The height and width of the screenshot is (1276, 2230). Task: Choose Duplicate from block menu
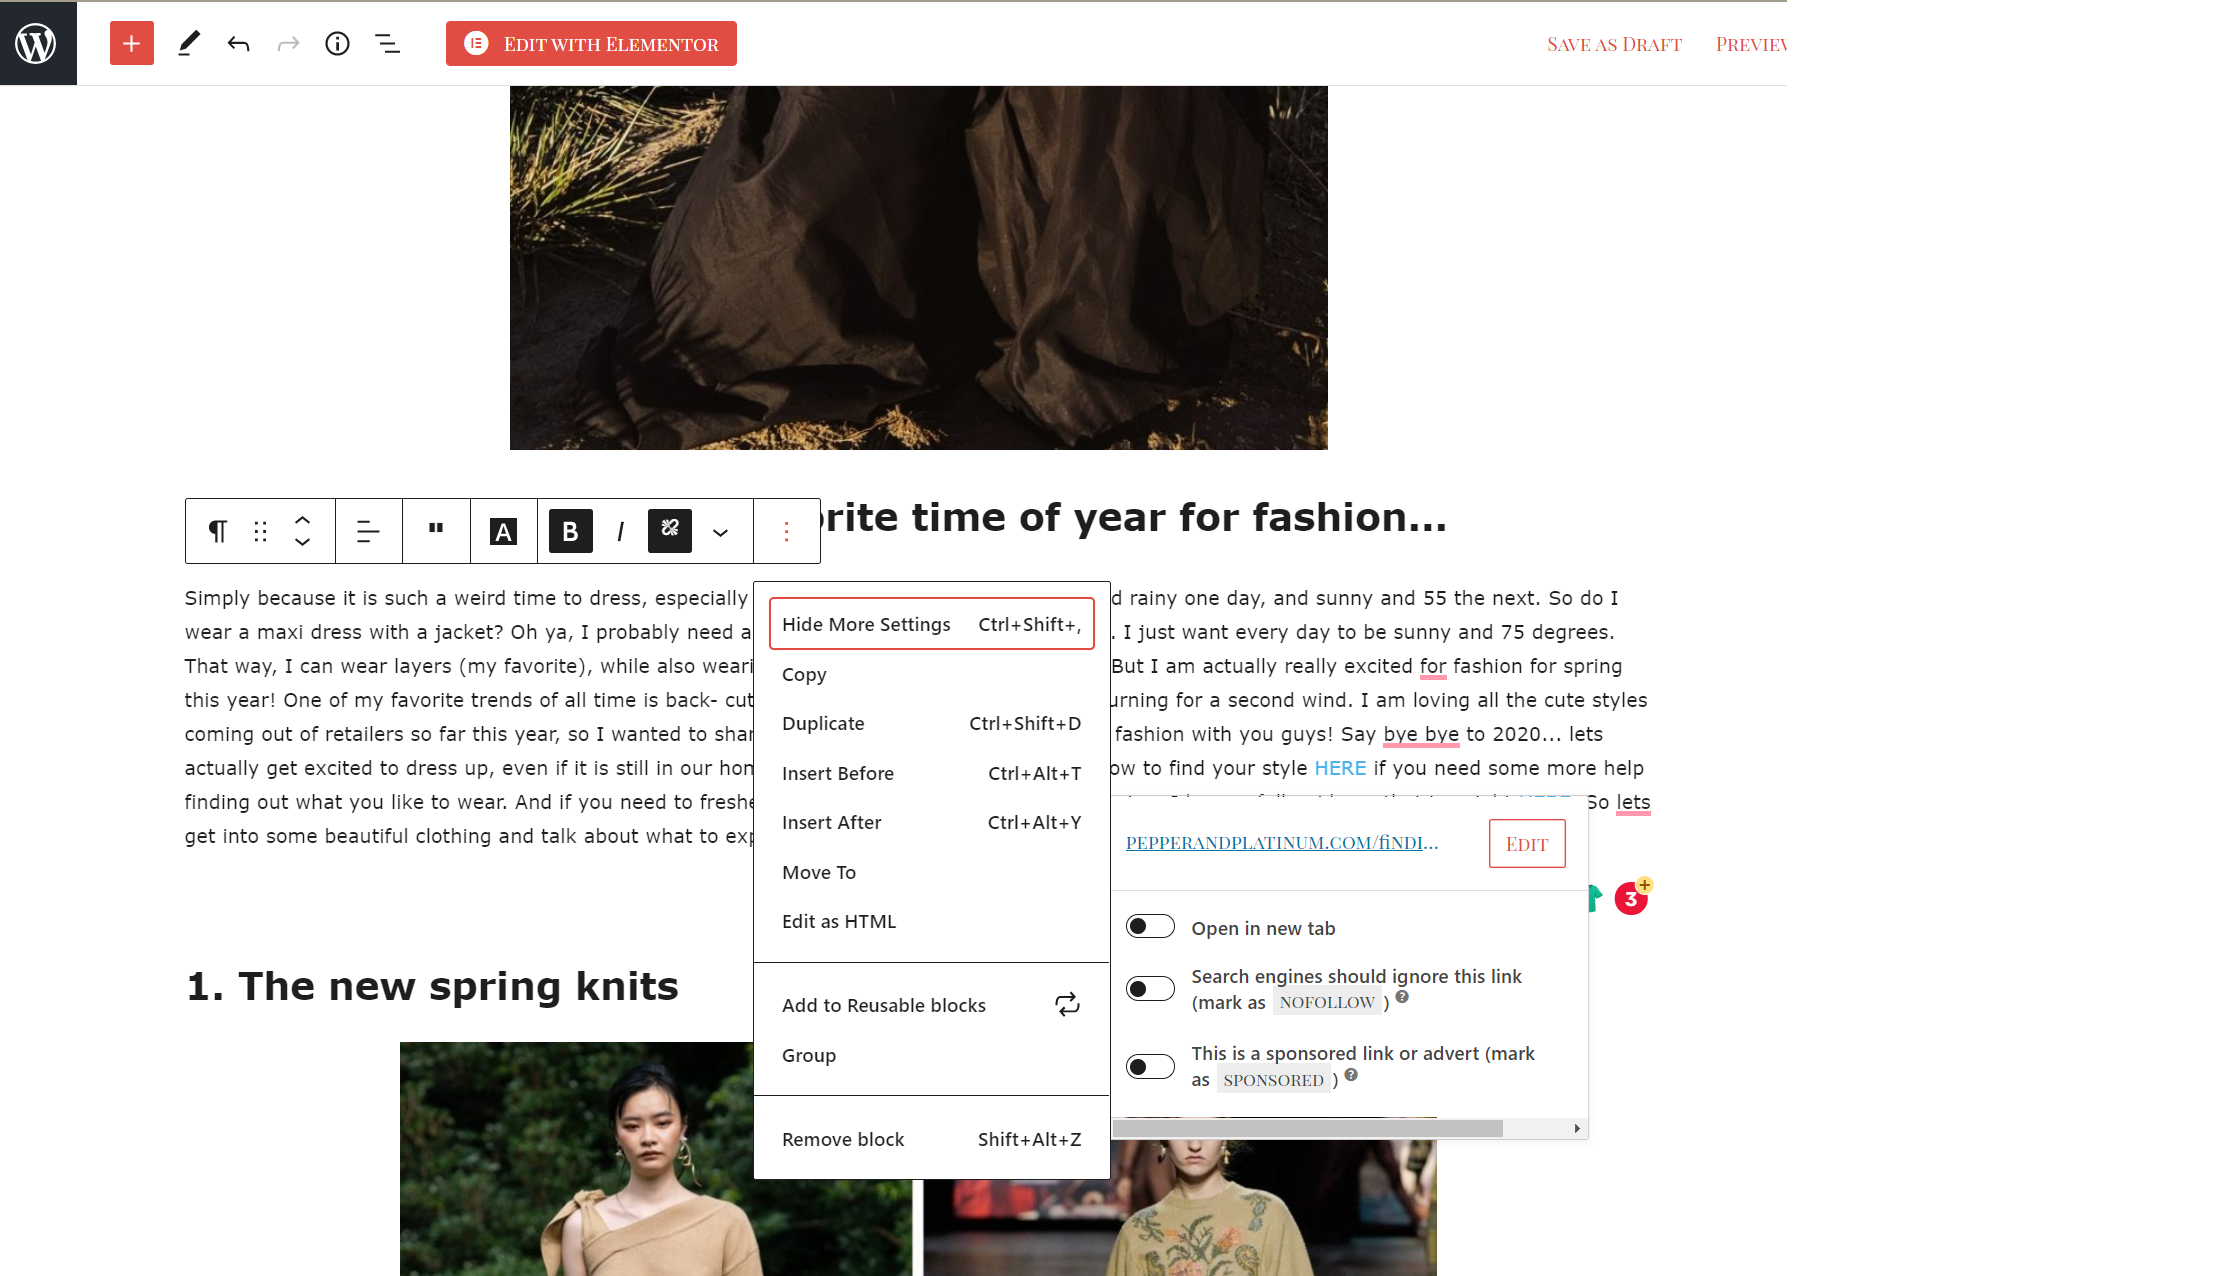932,723
